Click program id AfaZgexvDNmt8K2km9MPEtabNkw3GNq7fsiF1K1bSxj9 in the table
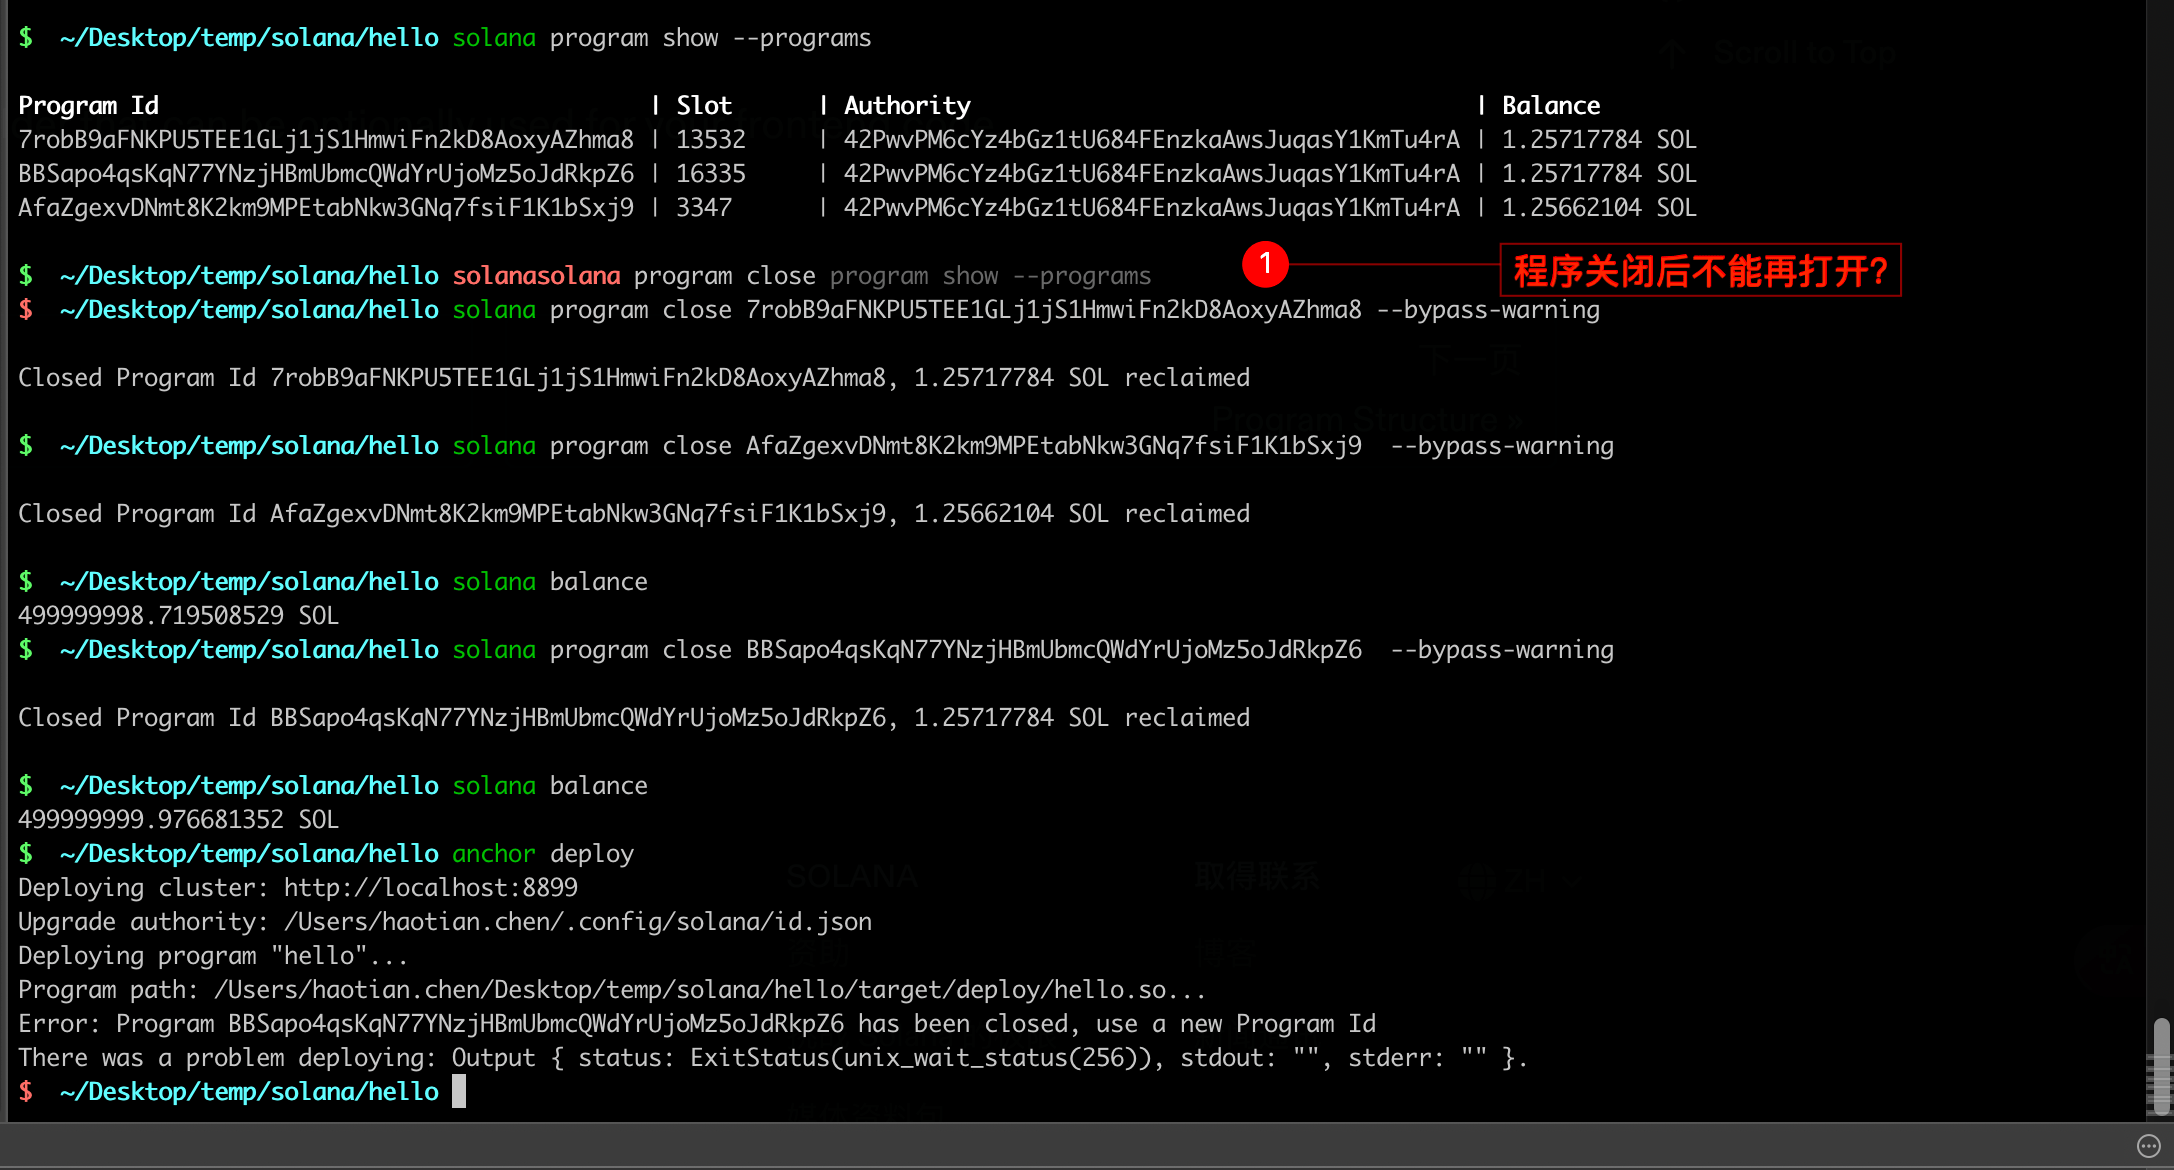Image resolution: width=2174 pixels, height=1170 pixels. pos(326,208)
